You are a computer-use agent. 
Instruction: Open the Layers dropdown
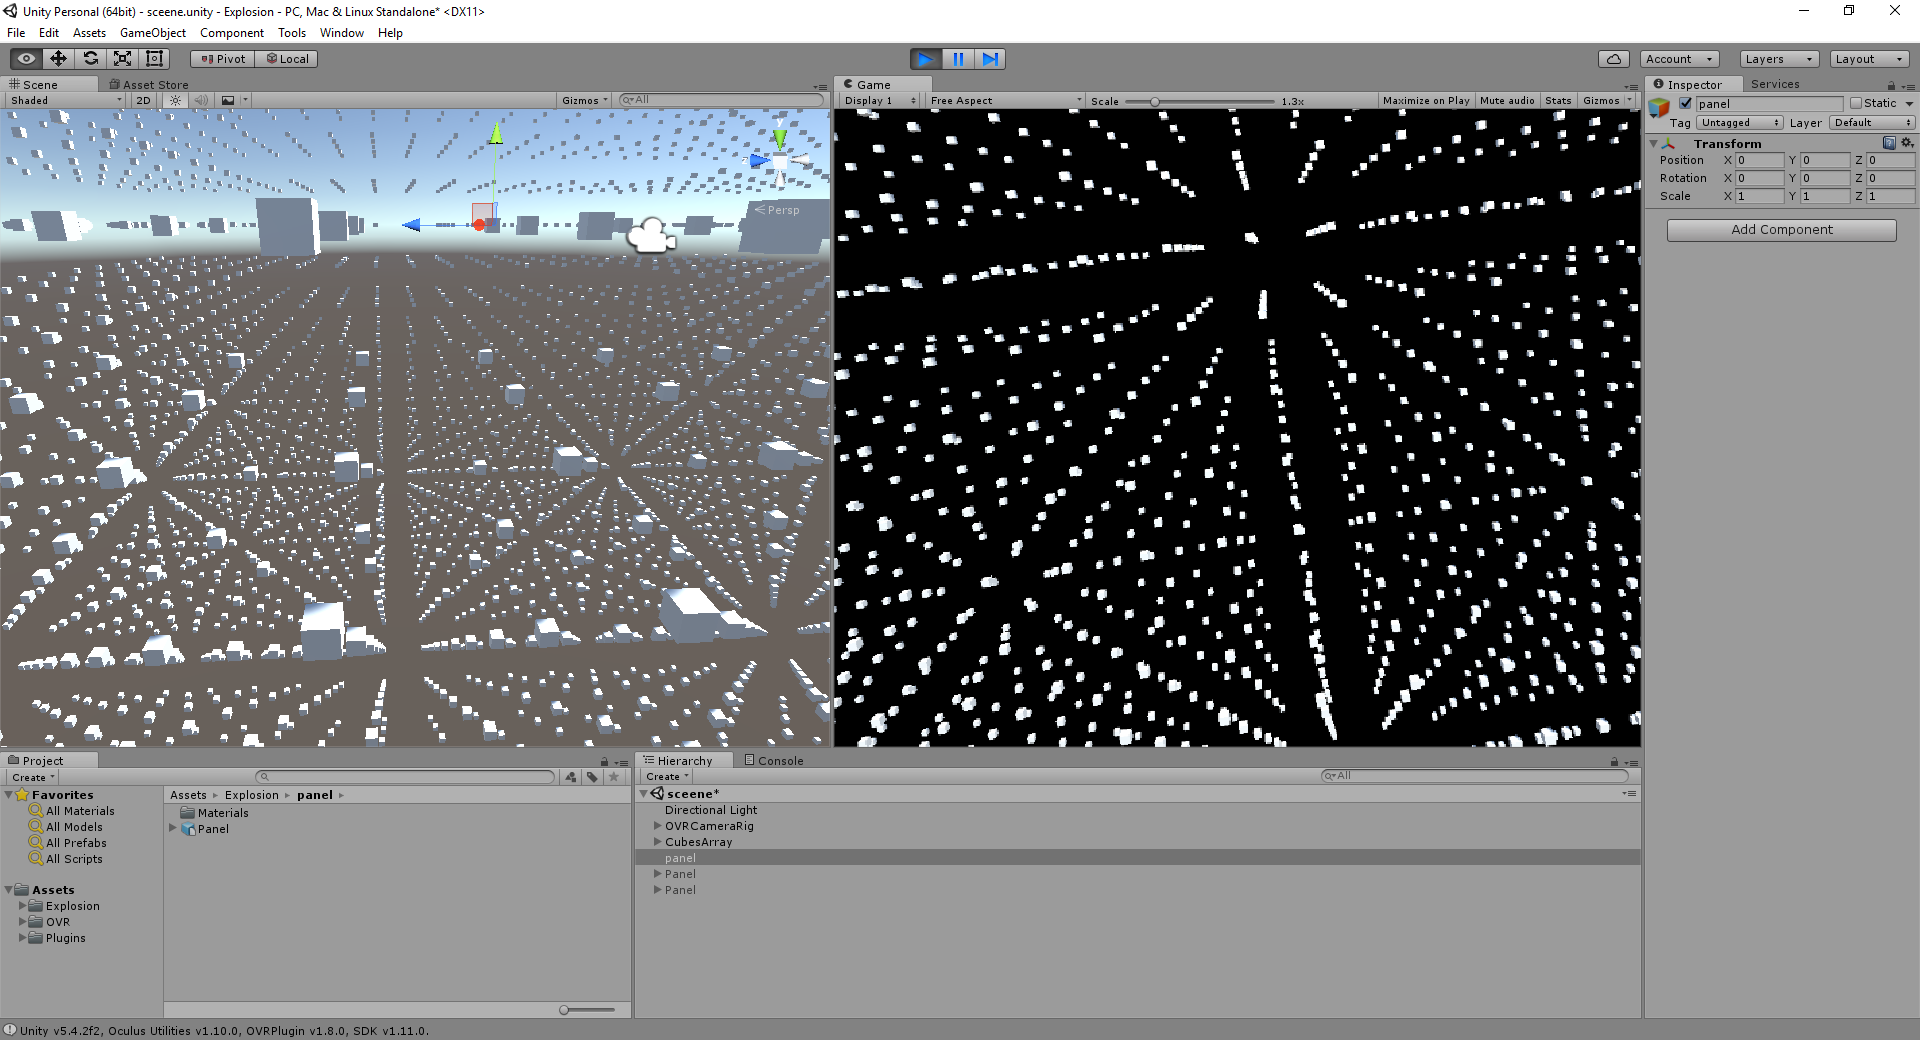[x=1779, y=59]
